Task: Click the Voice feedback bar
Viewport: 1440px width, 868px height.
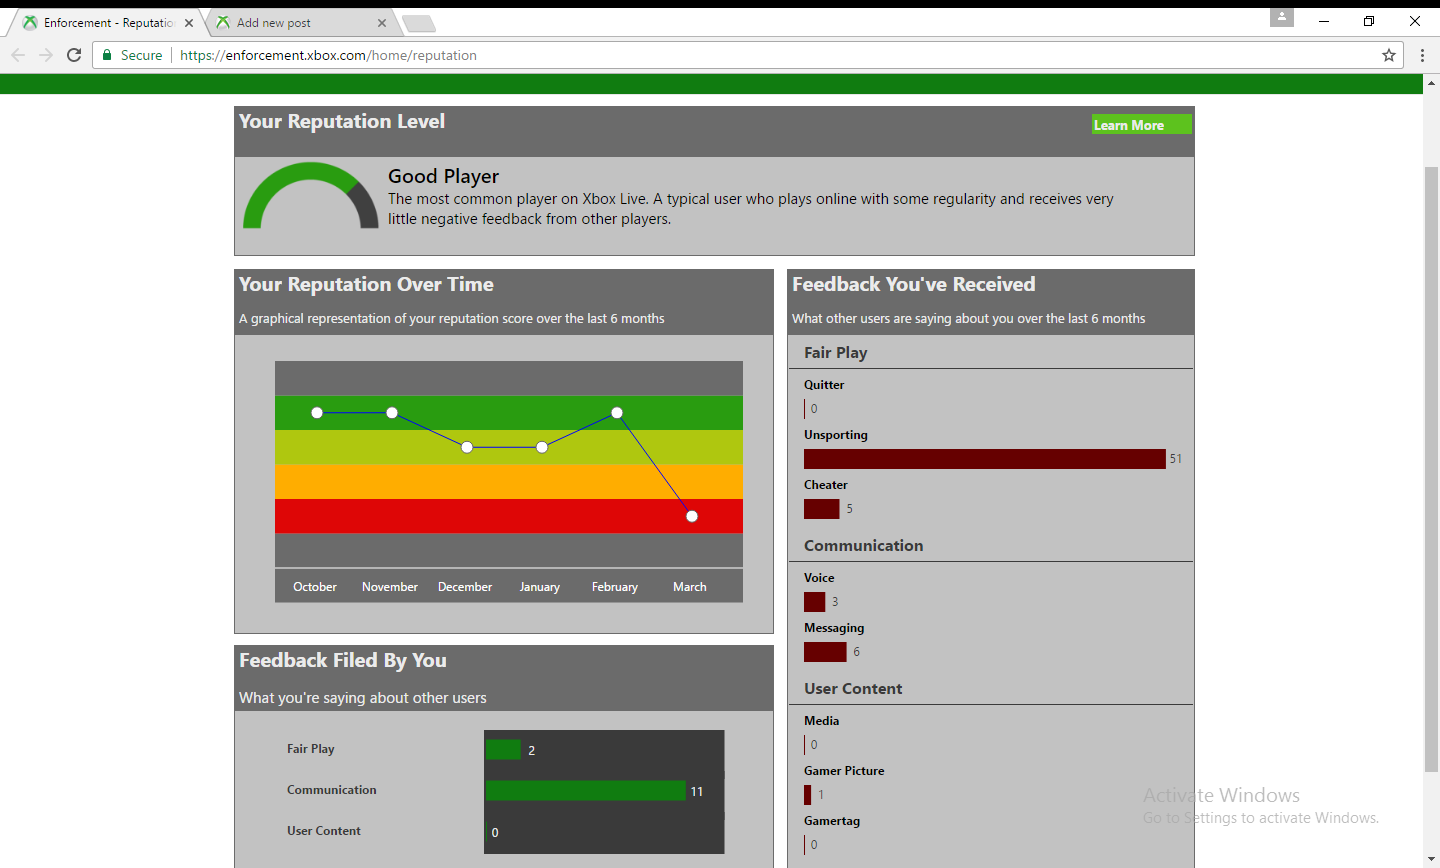Action: 815,602
